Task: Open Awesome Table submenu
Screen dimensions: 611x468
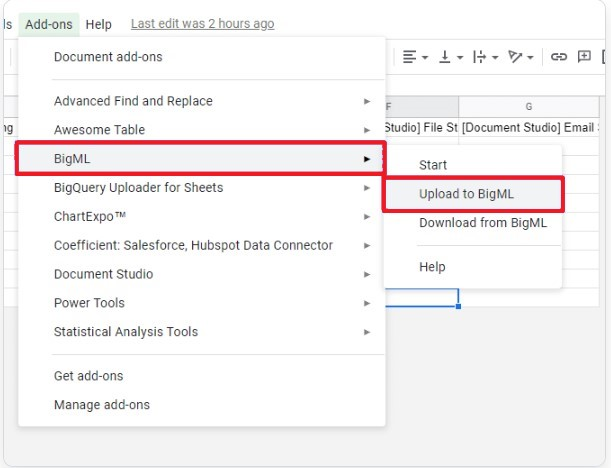Action: (x=202, y=130)
